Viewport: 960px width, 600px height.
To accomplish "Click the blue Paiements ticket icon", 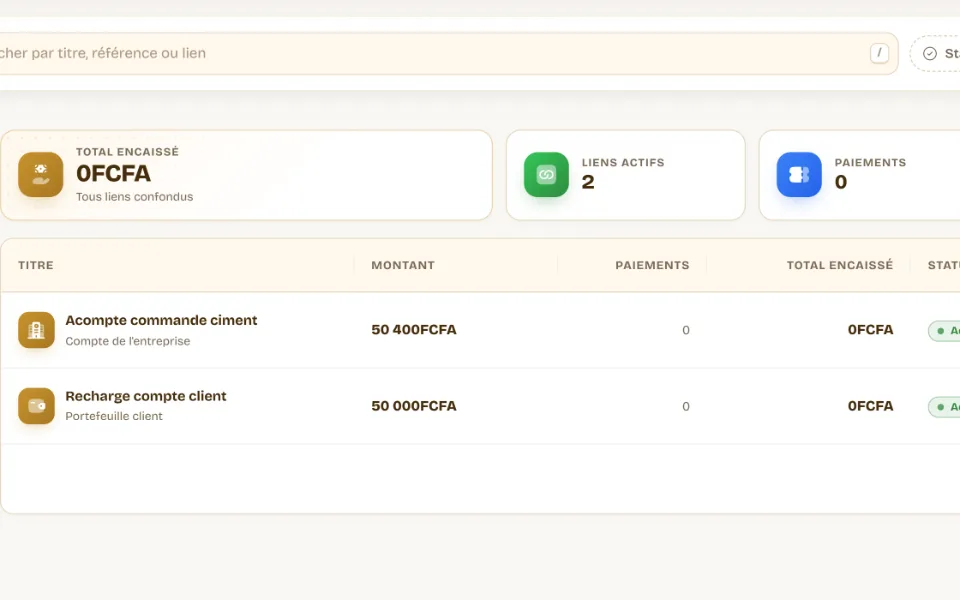I will click(x=799, y=174).
